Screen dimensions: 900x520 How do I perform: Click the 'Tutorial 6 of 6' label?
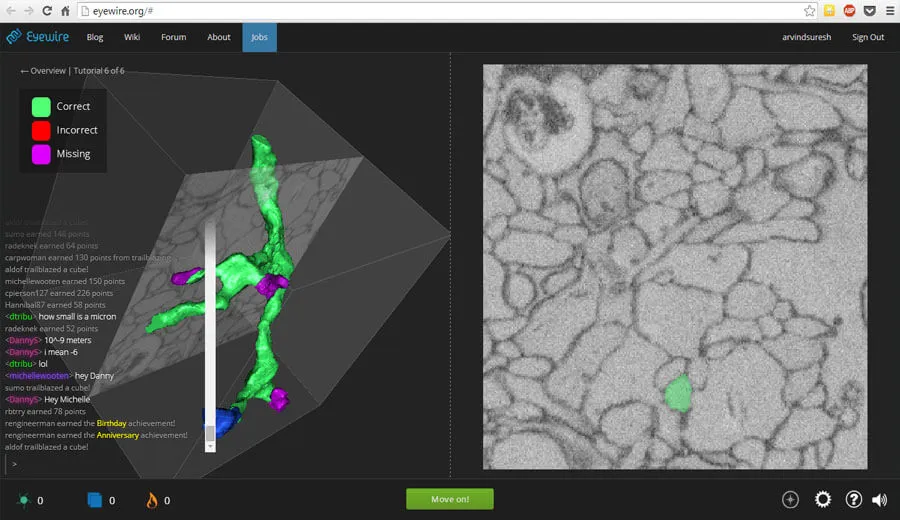[x=99, y=71]
